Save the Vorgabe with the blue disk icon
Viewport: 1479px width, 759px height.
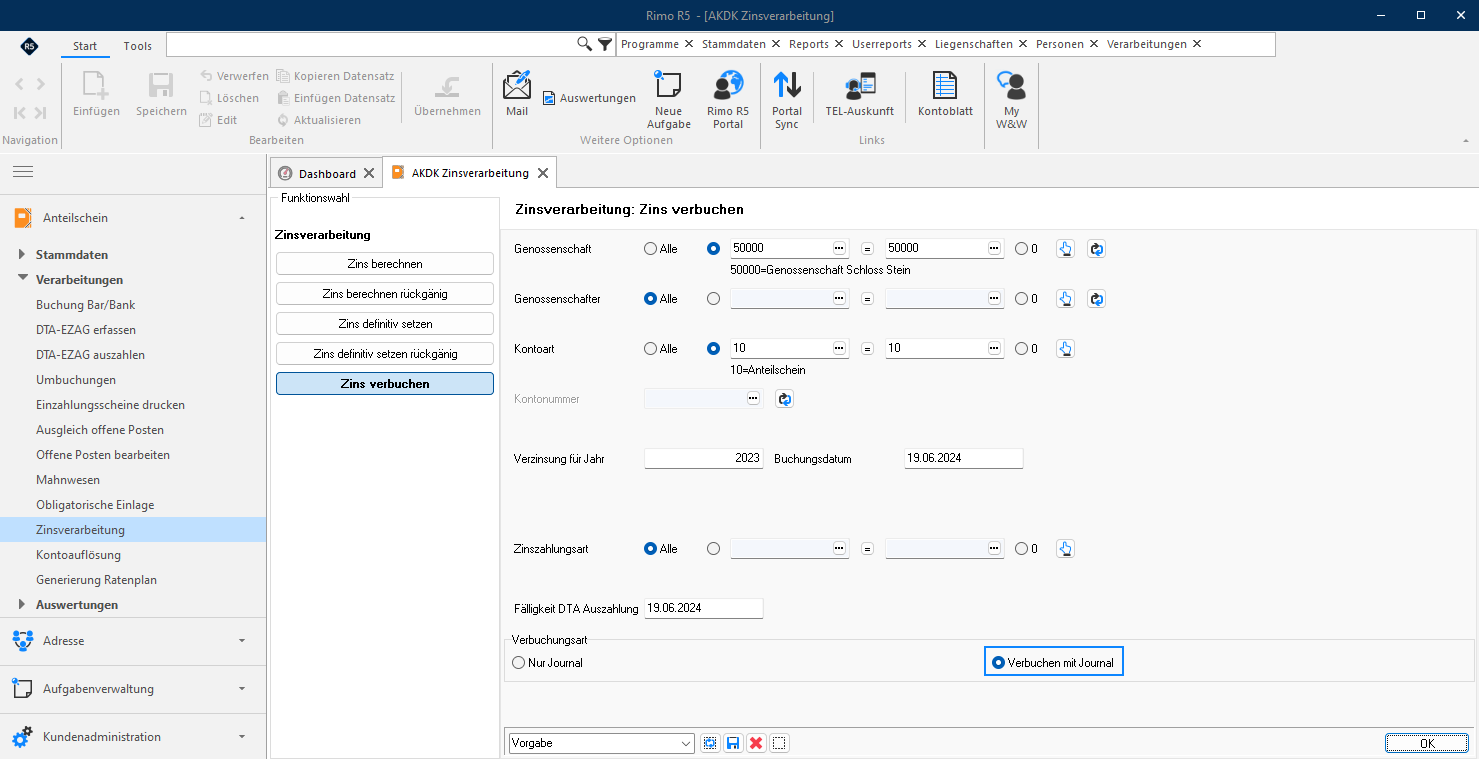(733, 743)
